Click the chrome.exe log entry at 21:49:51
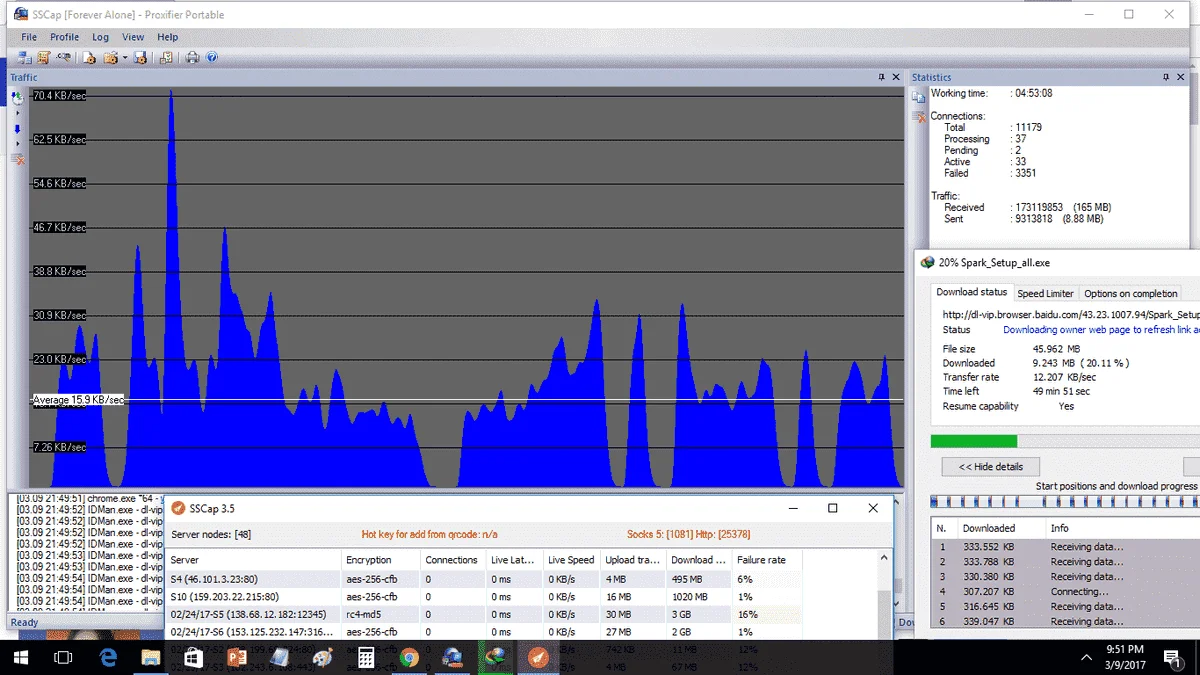The image size is (1200, 675). pos(88,498)
